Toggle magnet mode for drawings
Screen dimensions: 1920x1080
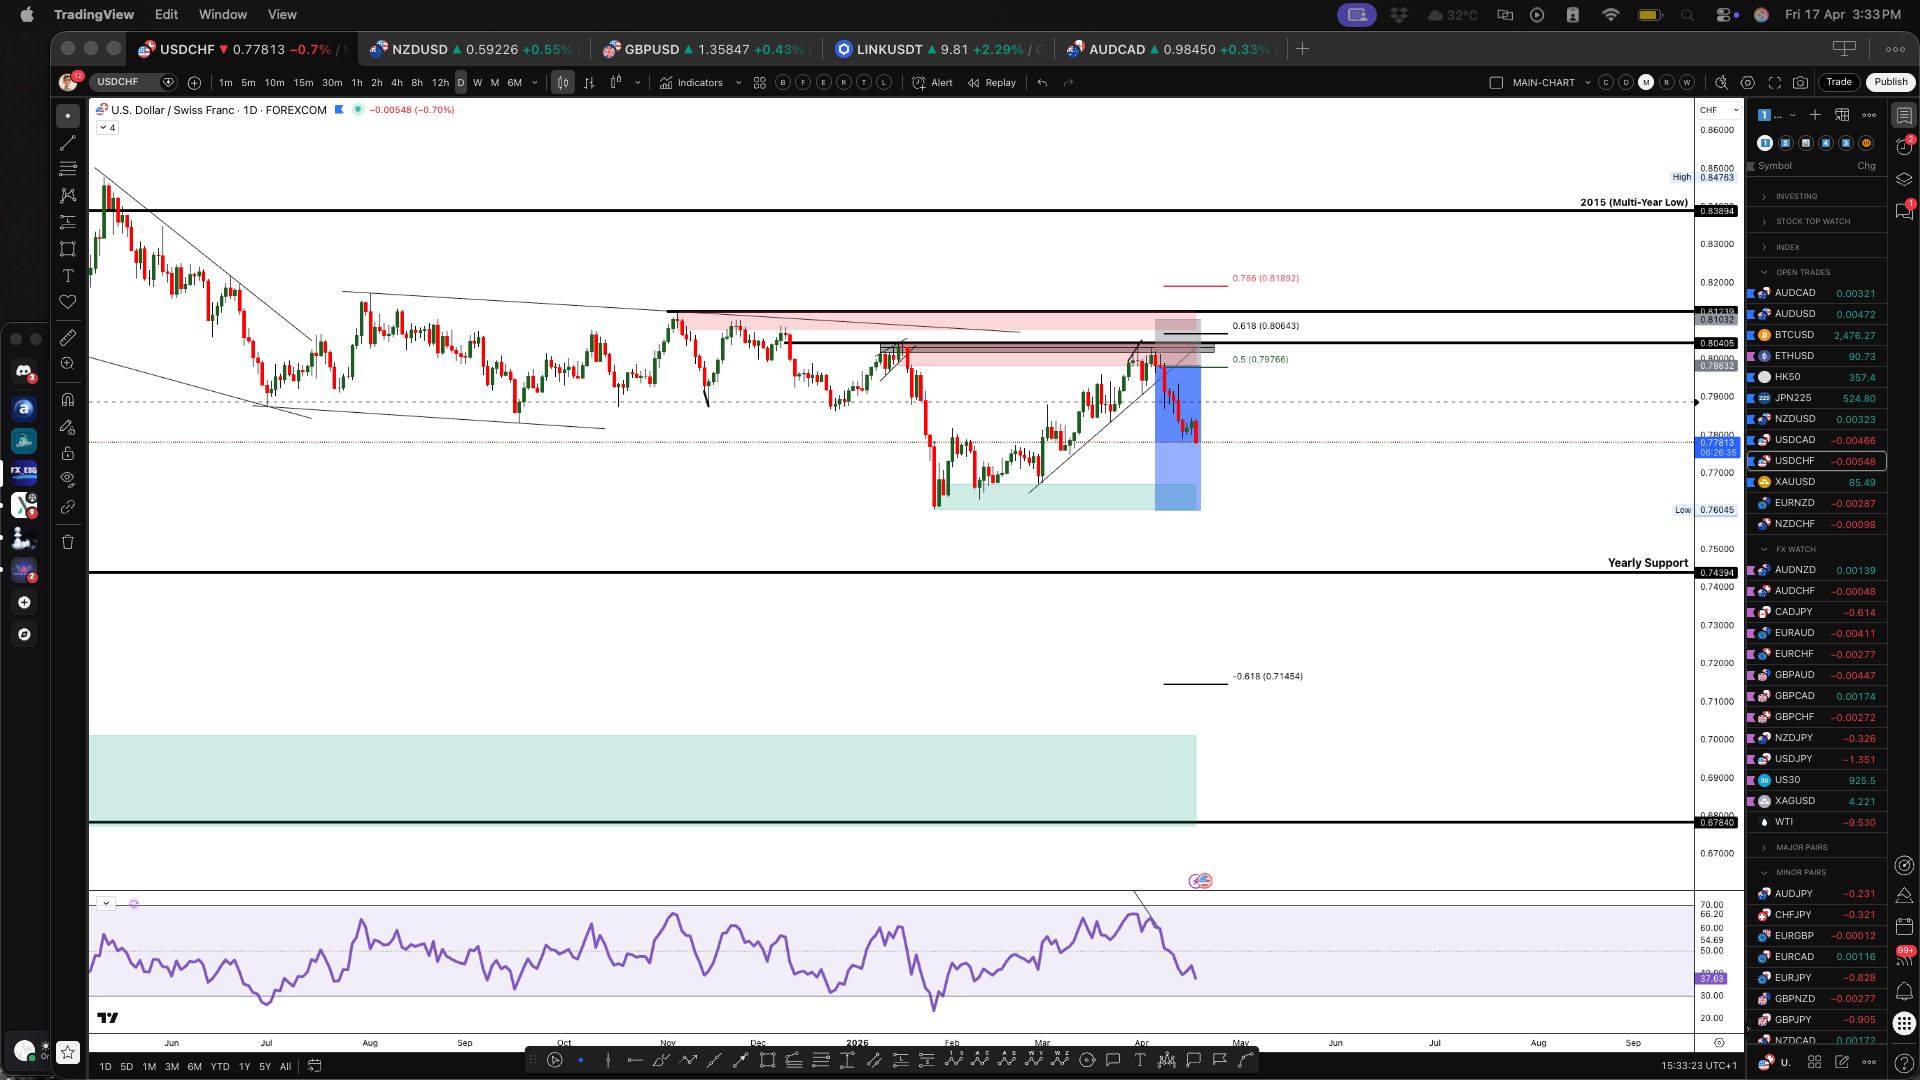[x=68, y=399]
